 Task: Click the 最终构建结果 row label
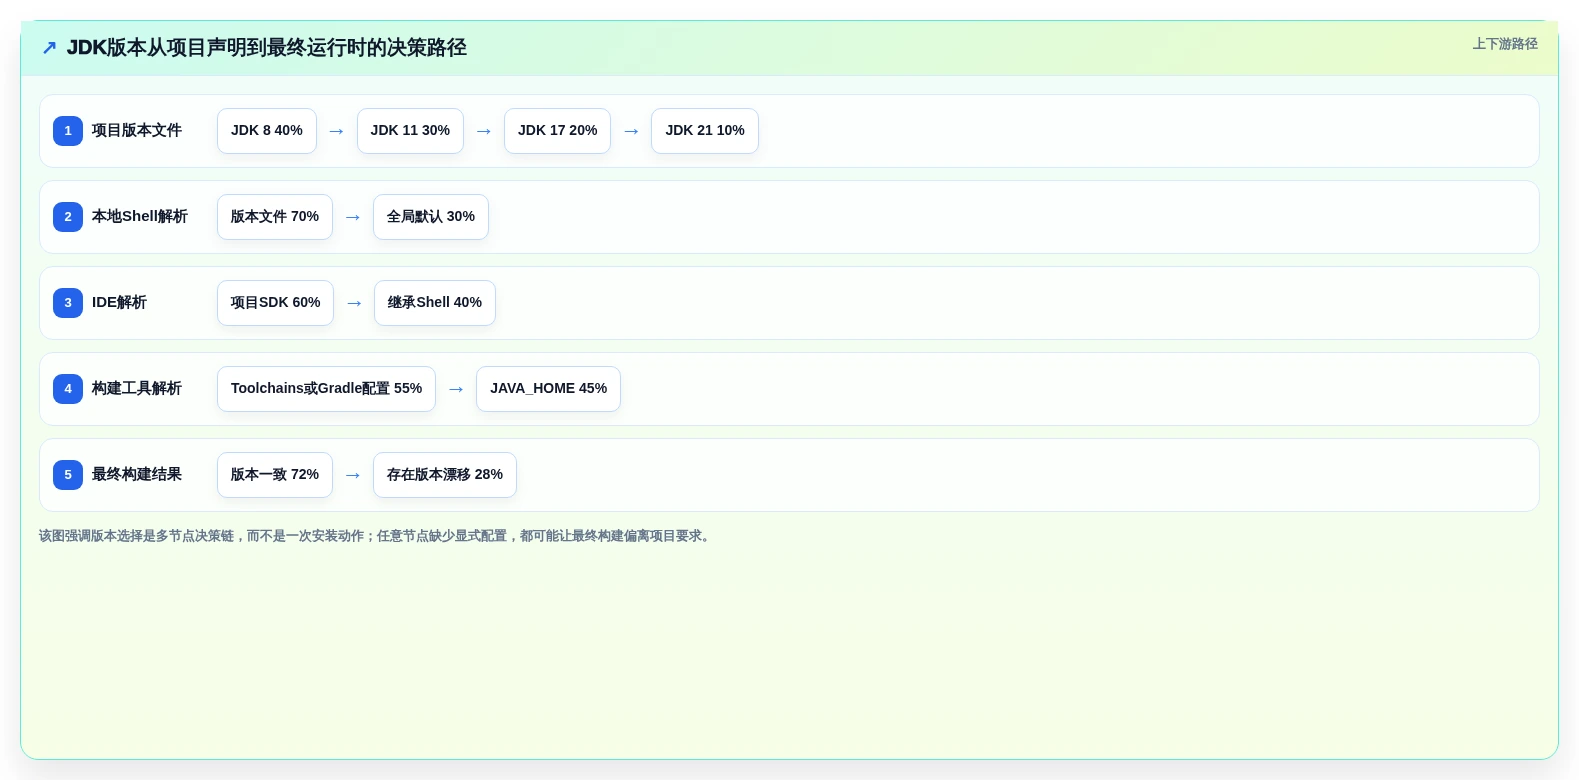137,475
